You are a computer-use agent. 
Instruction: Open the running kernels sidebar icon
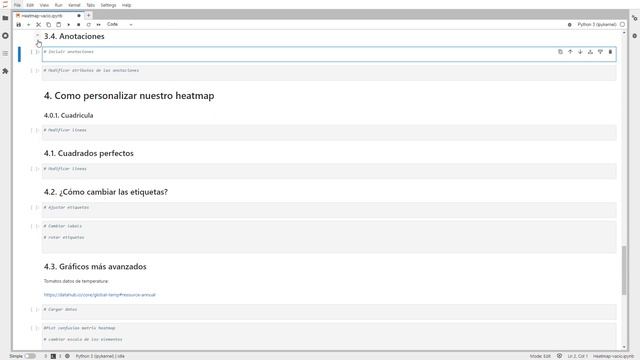click(x=5, y=36)
